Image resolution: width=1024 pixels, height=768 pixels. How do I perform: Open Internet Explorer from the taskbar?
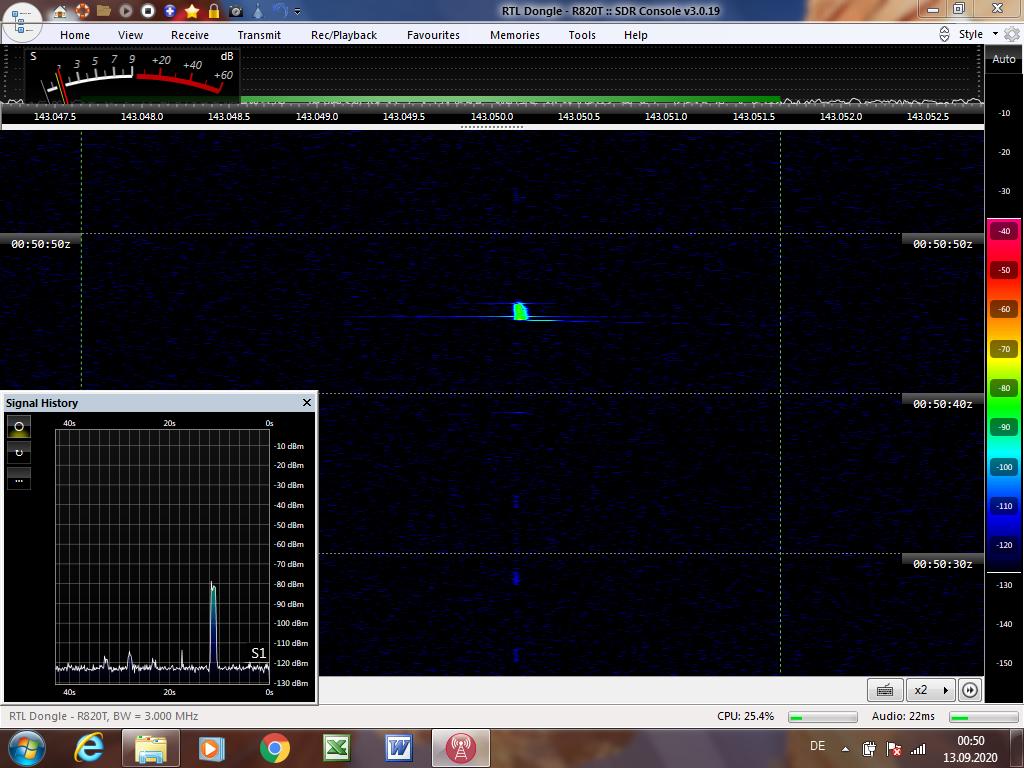tap(89, 748)
